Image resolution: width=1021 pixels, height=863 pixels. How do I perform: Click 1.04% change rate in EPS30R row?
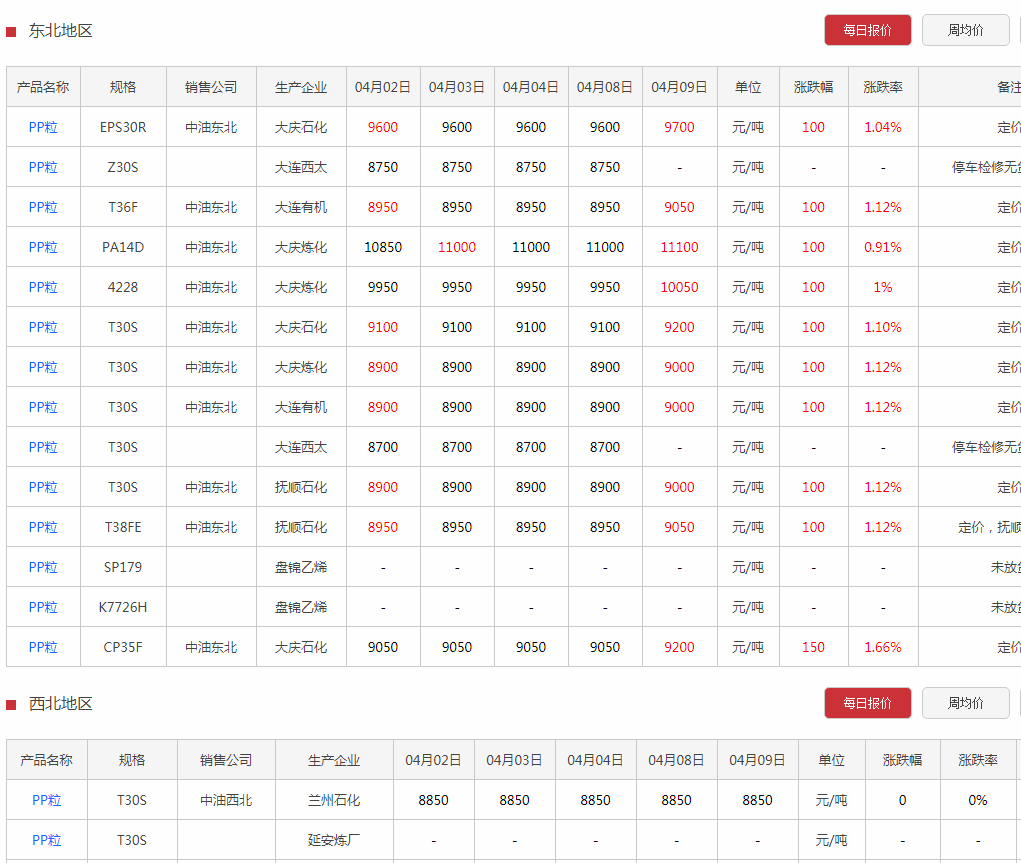pyautogui.click(x=883, y=127)
